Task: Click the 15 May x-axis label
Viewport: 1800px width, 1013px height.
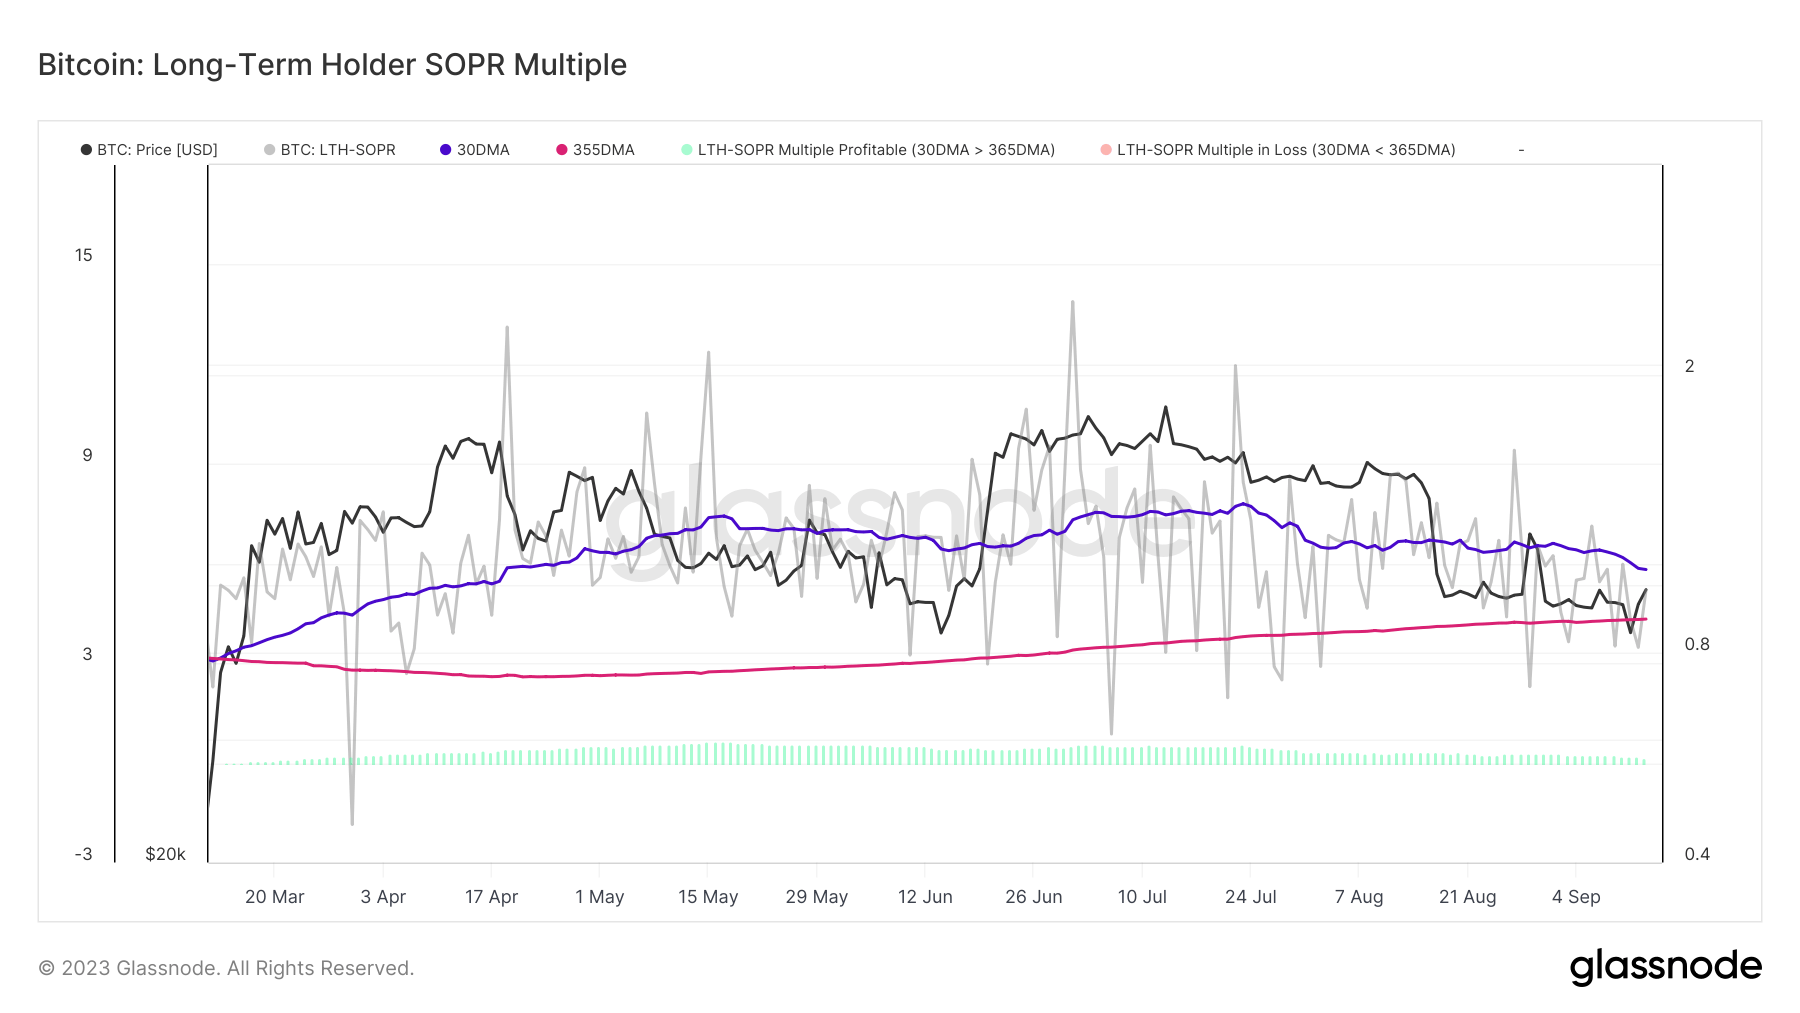Action: (708, 897)
